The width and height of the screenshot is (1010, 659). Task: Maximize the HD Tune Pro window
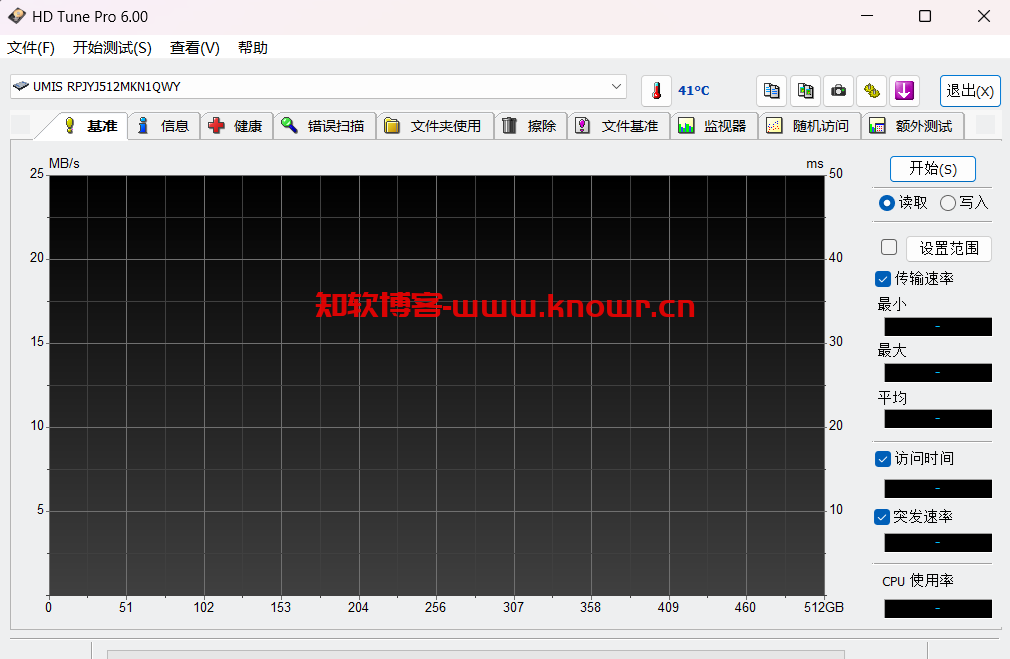pyautogui.click(x=925, y=16)
